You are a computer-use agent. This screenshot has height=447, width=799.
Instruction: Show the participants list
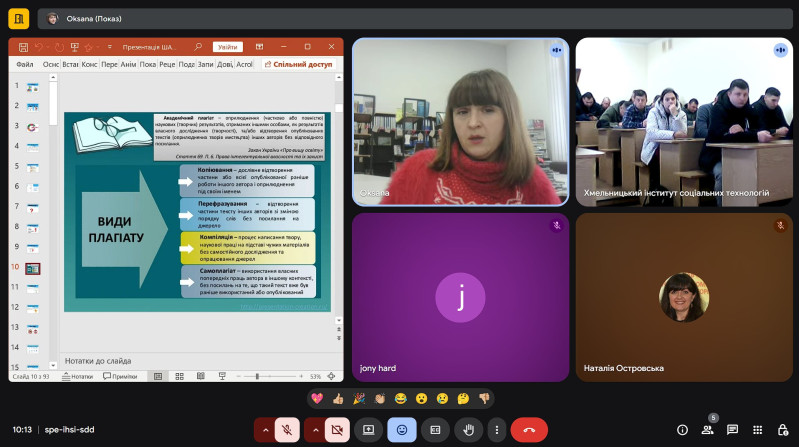point(707,429)
